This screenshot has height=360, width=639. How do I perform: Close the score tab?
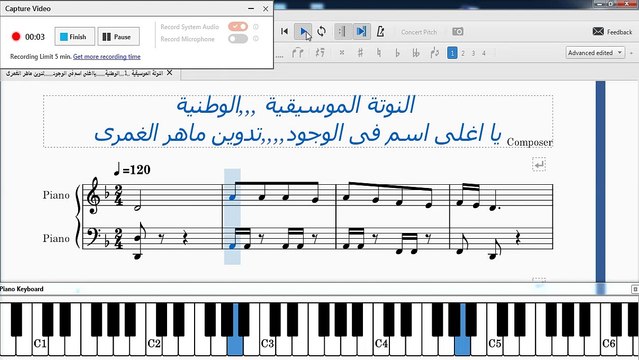170,73
